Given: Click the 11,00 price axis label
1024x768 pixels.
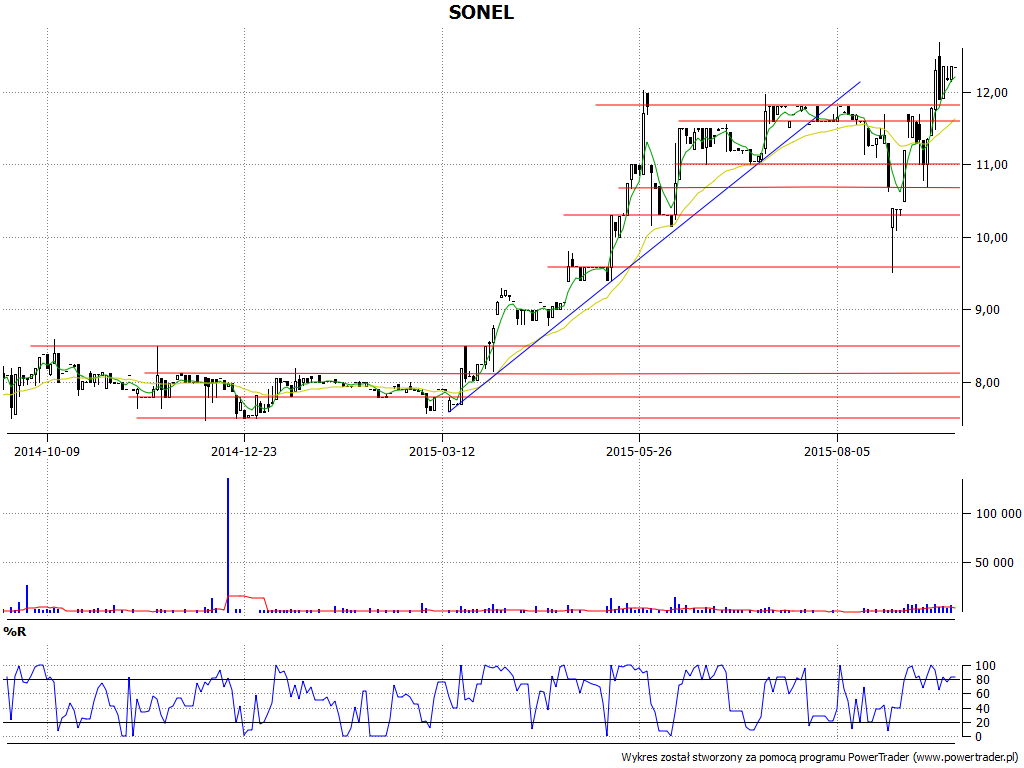Looking at the screenshot, I should pyautogui.click(x=991, y=165).
